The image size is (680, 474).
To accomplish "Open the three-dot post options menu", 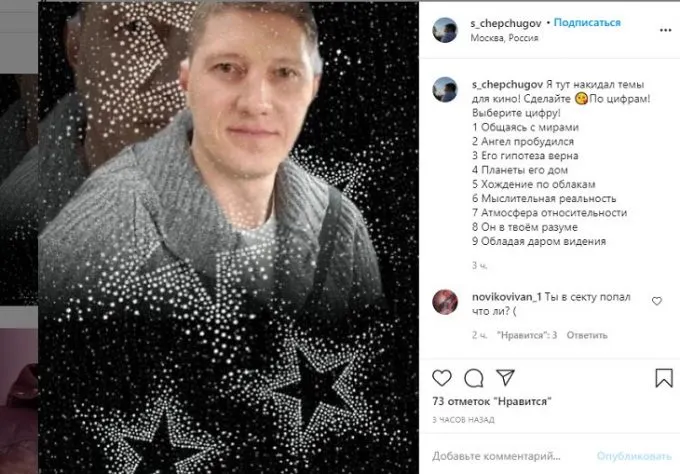I will click(665, 30).
